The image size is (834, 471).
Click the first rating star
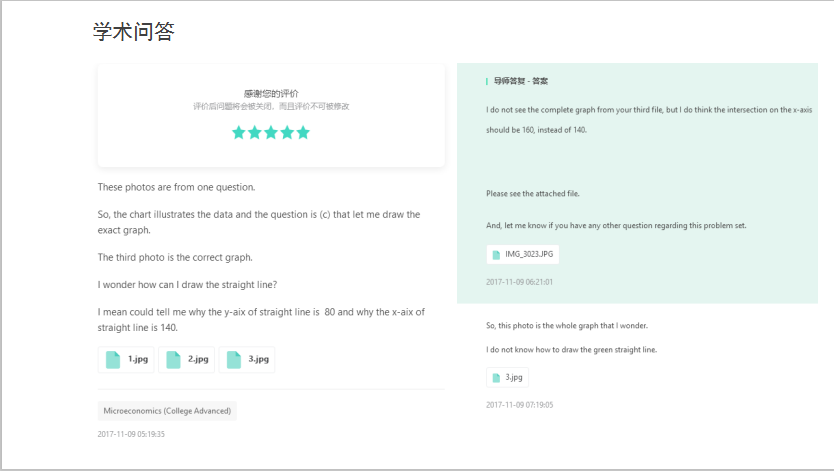point(239,132)
